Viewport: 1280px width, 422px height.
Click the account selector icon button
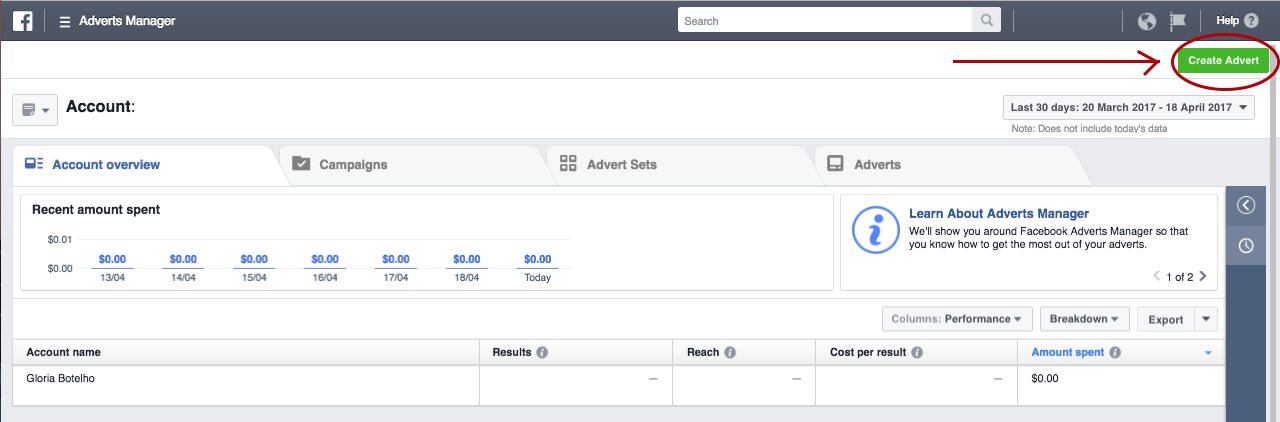tap(35, 109)
